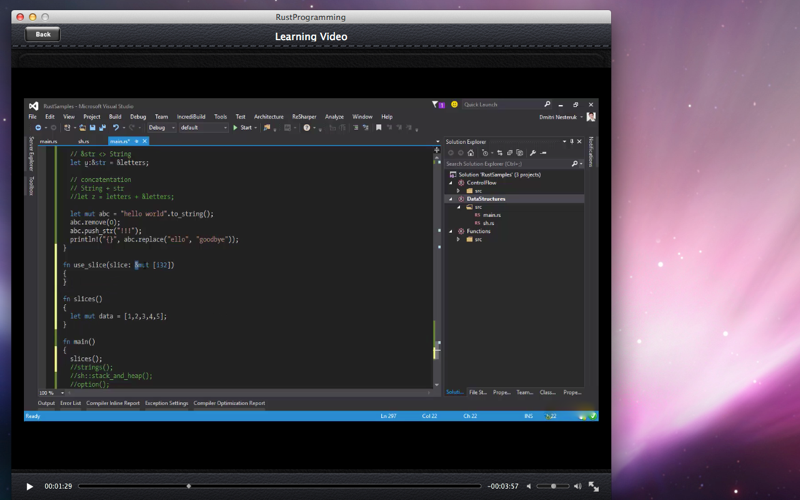Click the Start debugging play icon
Viewport: 800px width, 500px height.
click(235, 128)
